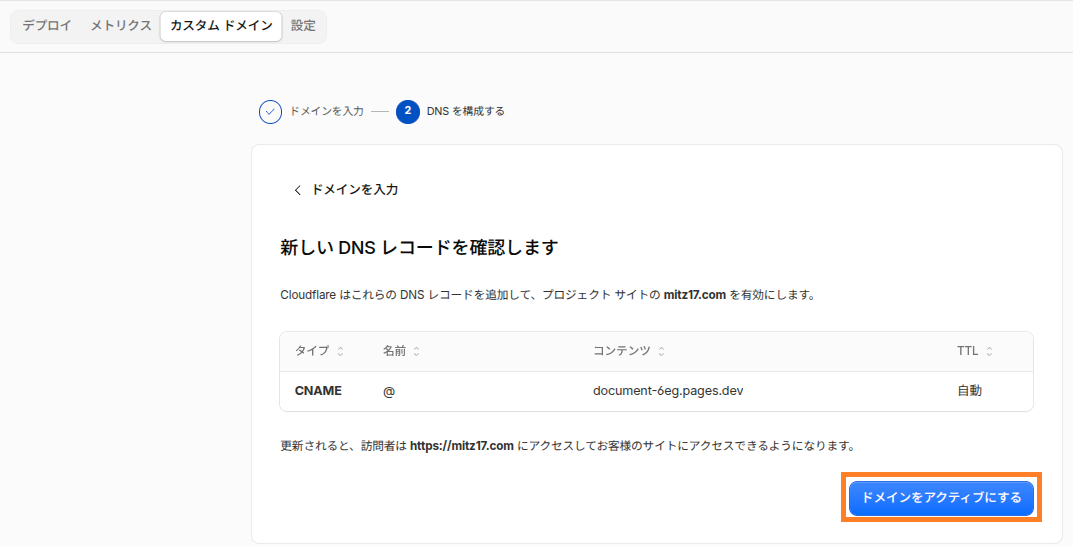Click the @ name cell
Image resolution: width=1073 pixels, height=547 pixels.
pos(389,392)
